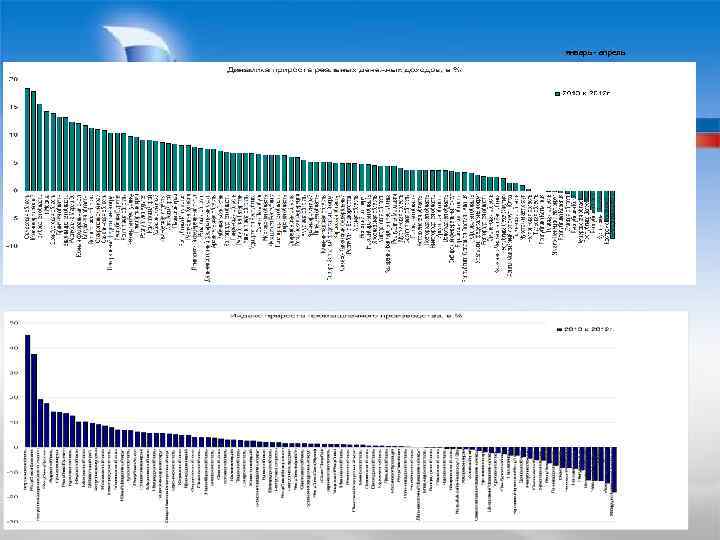Click the '-10' axis label in the top chart
The image size is (720, 540).
tap(12, 246)
